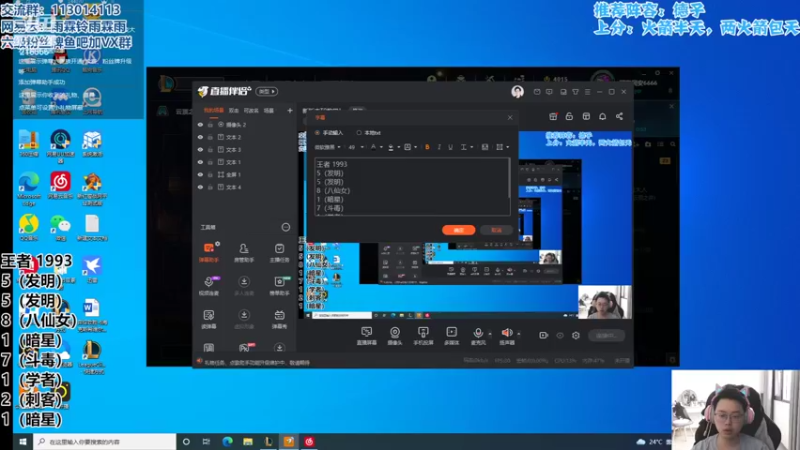Switch to the third scene tab
The image size is (800, 450).
click(x=251, y=110)
